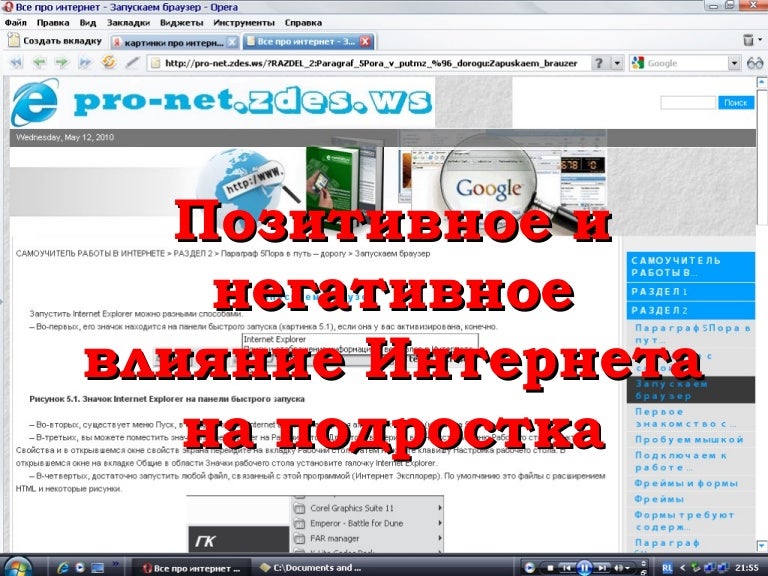Viewport: 768px width, 576px height.
Task: Click the 'Поиск' button on the website
Action: coord(736,102)
